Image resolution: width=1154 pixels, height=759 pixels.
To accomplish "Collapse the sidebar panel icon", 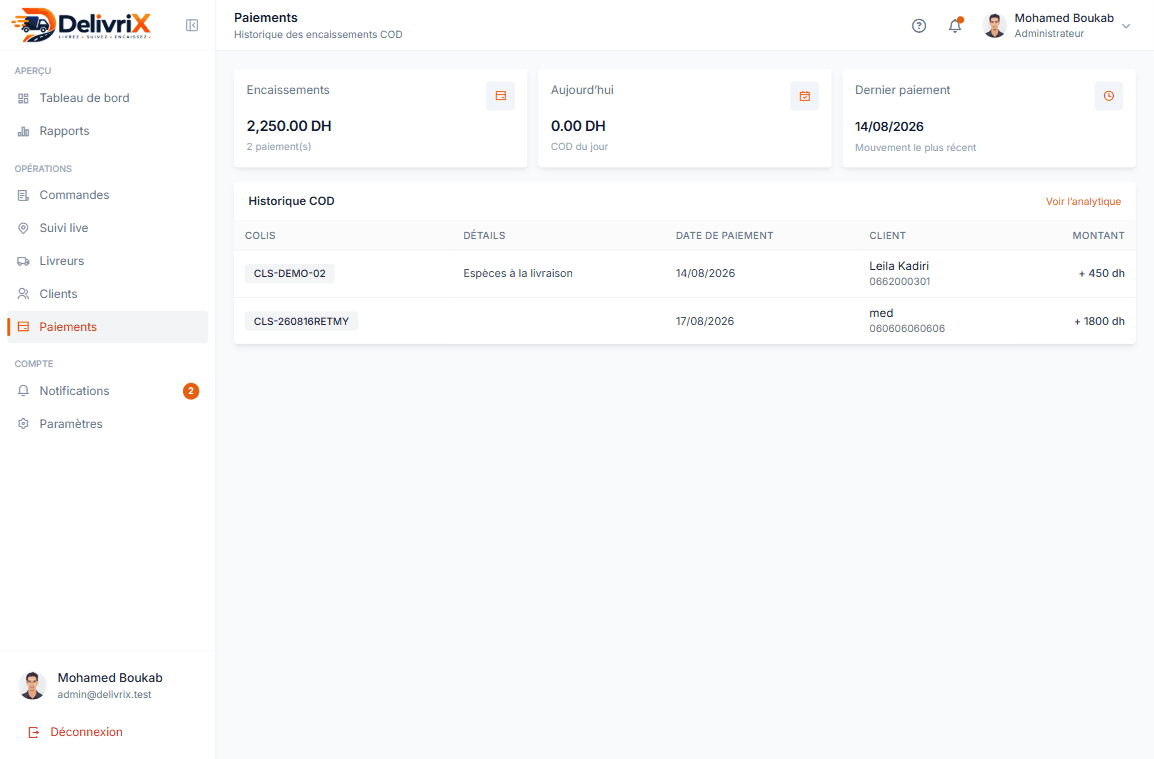I will (192, 26).
